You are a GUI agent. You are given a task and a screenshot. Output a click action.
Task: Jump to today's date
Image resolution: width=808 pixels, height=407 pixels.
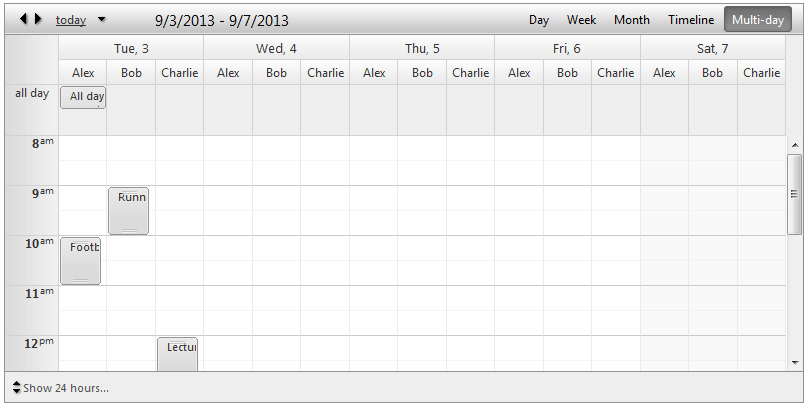(x=71, y=20)
